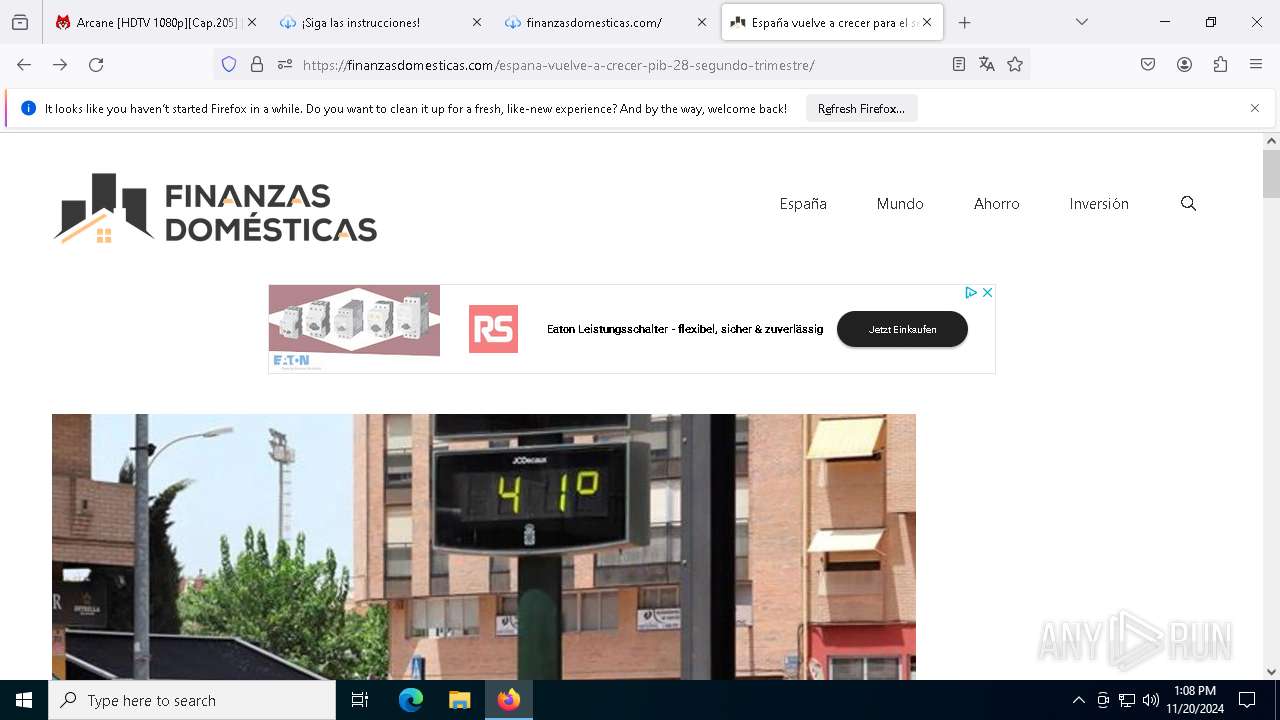Launch Microsoft Edge from taskbar

coord(411,700)
